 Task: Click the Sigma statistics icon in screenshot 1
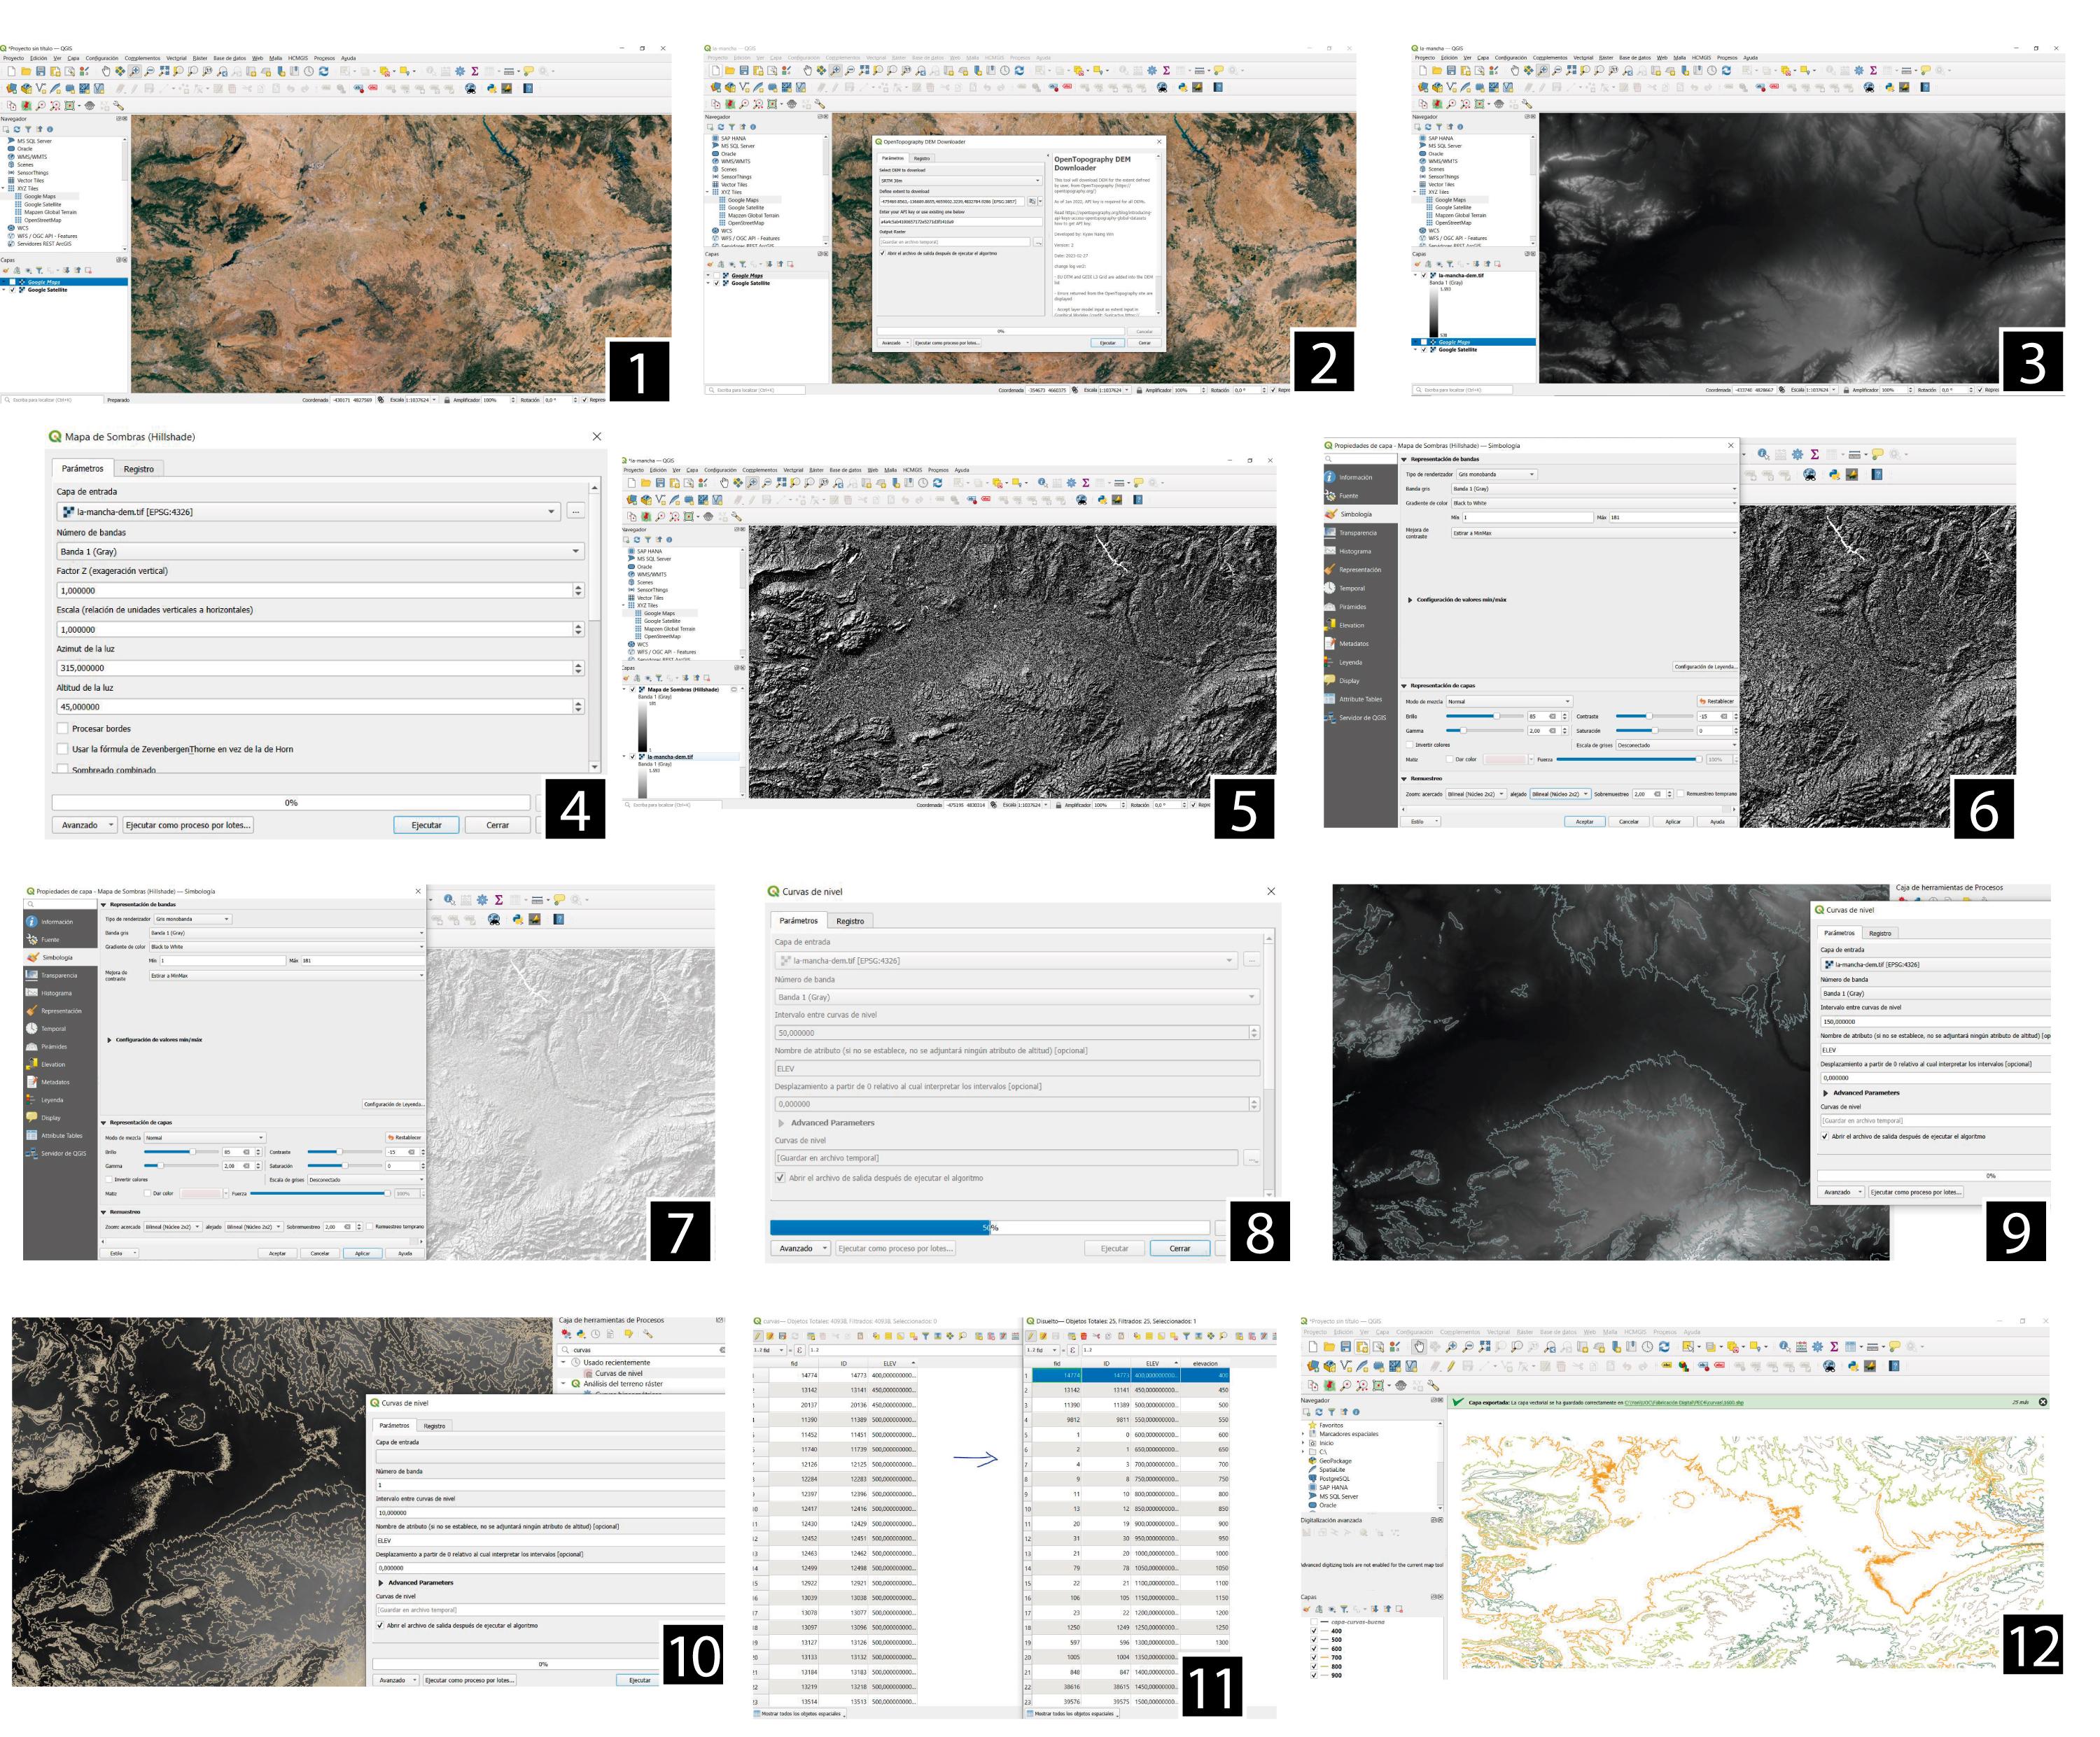(475, 71)
